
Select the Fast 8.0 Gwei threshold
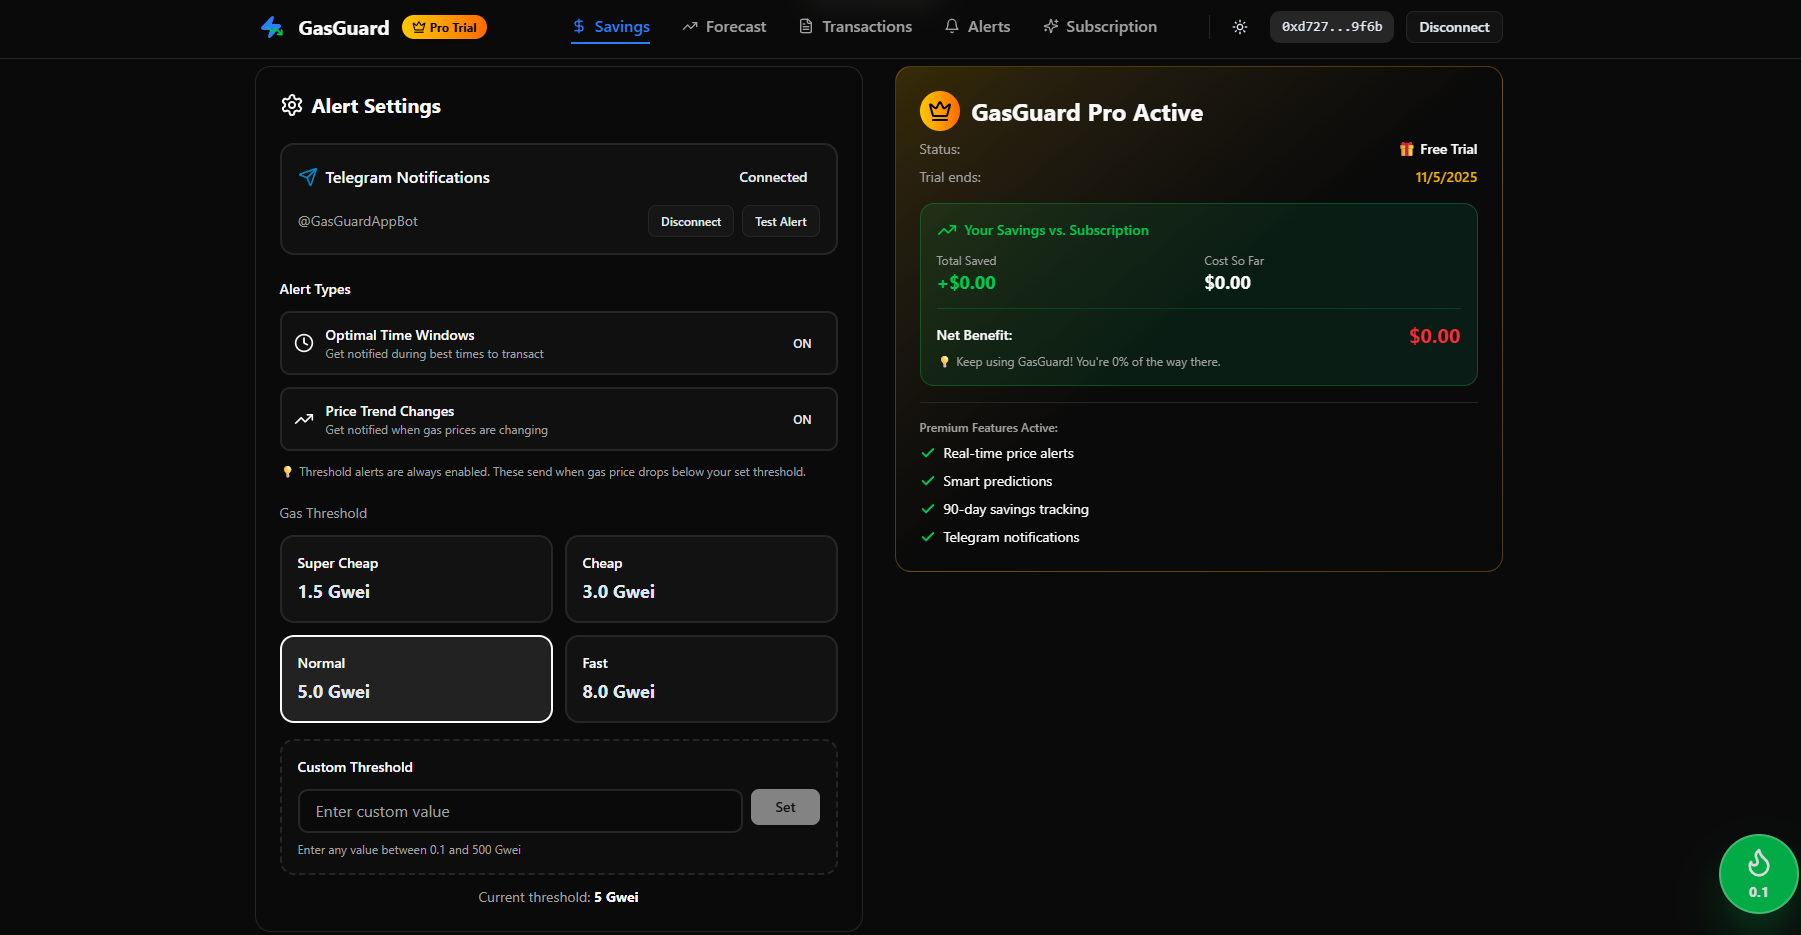(x=701, y=679)
